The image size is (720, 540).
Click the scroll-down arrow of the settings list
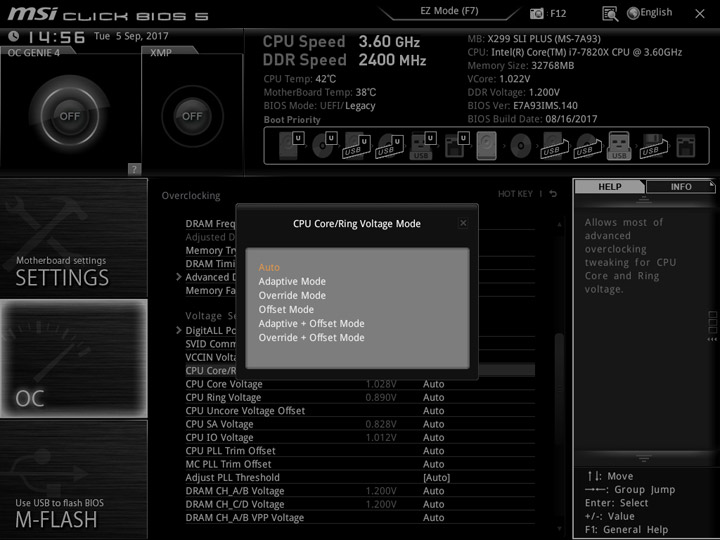[x=559, y=529]
